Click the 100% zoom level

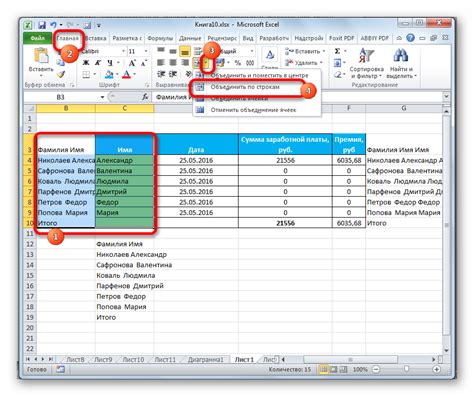pyautogui.click(x=360, y=369)
